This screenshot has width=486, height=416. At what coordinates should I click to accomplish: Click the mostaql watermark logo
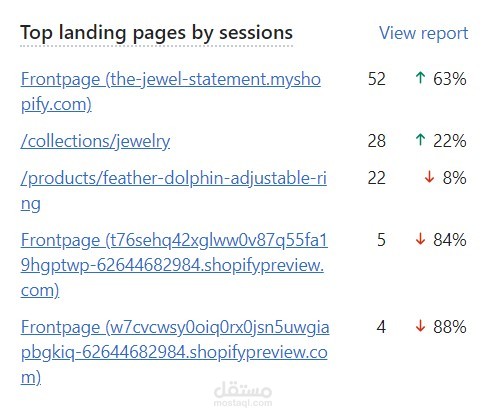[x=243, y=393]
